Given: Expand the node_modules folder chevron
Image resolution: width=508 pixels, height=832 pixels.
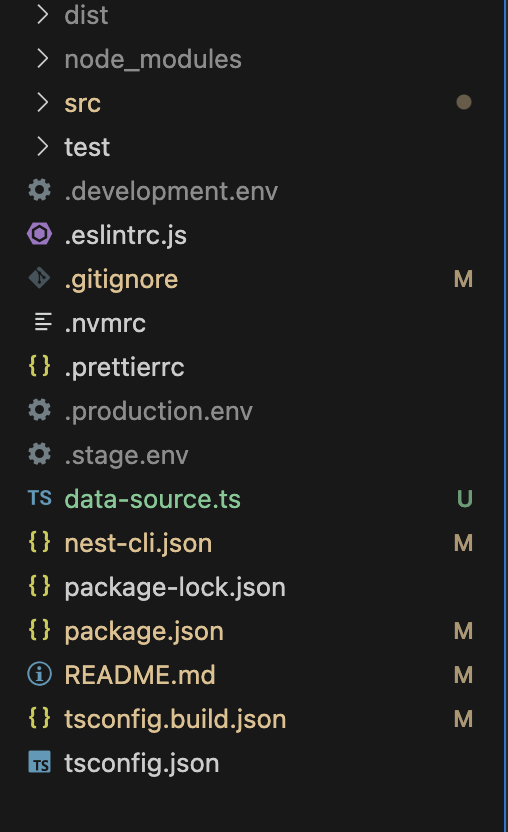Looking at the screenshot, I should click(x=42, y=58).
